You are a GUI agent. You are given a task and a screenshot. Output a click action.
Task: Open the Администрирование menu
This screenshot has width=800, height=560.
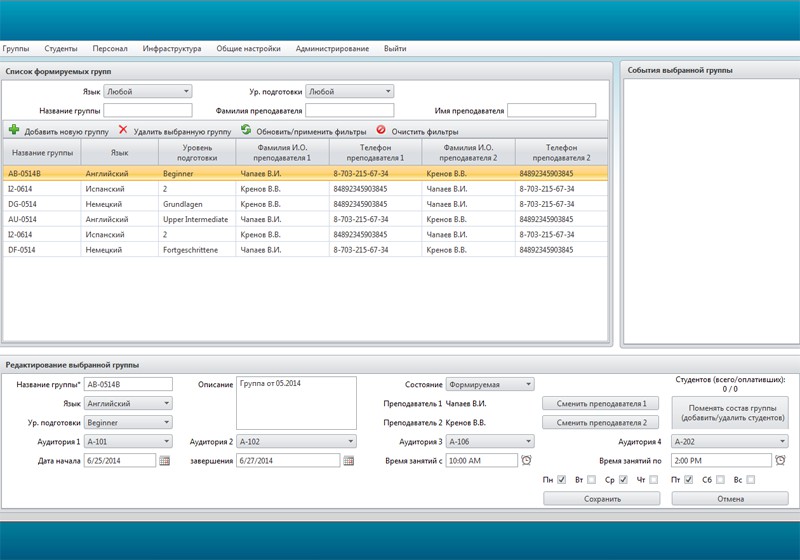click(332, 48)
